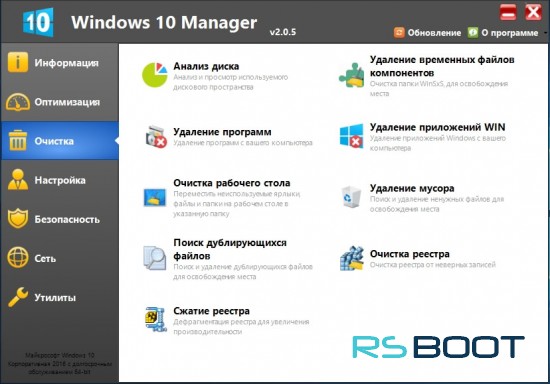
Task: Click the Очистка рабочего стола icon
Action: pos(155,197)
